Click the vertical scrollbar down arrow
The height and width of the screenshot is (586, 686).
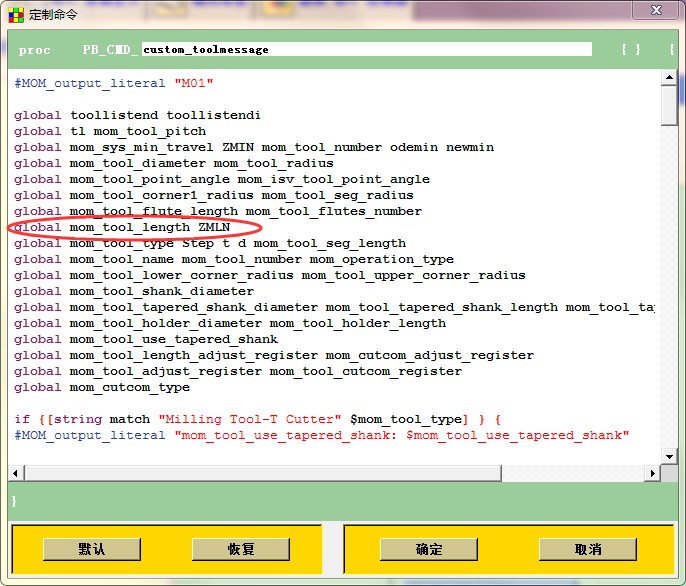point(669,456)
